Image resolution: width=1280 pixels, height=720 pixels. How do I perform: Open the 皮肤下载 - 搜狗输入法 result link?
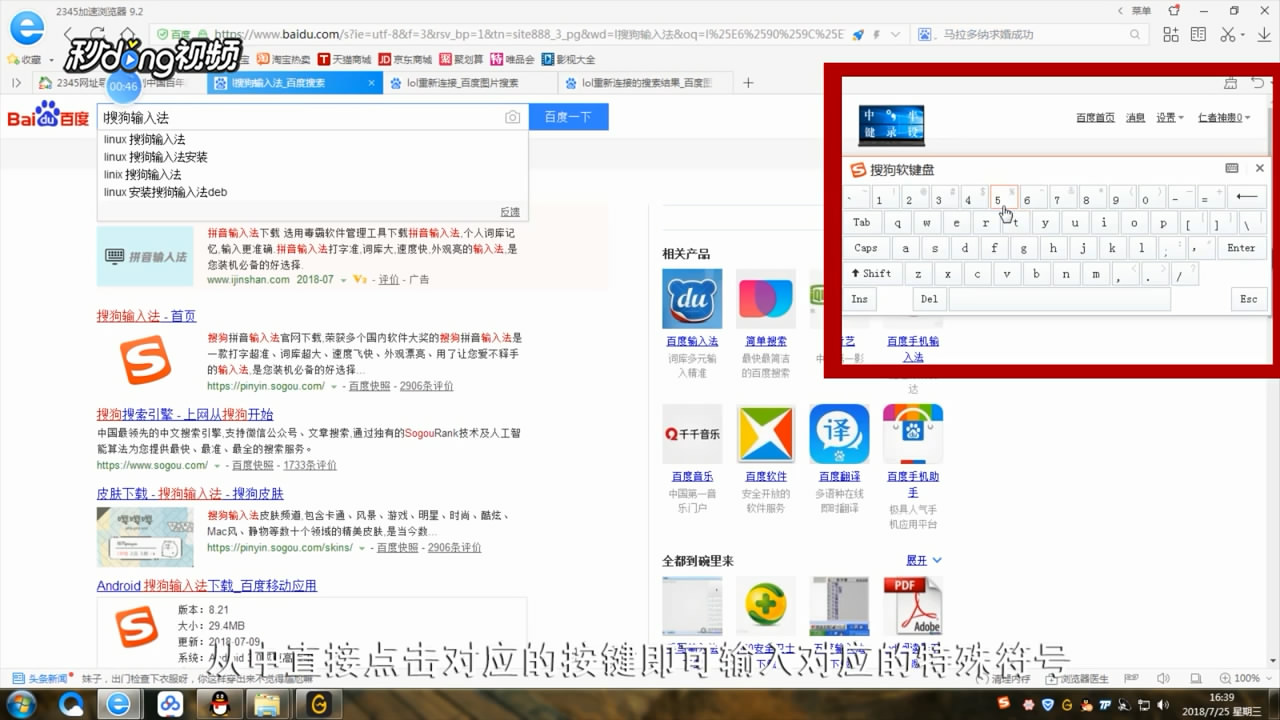190,493
